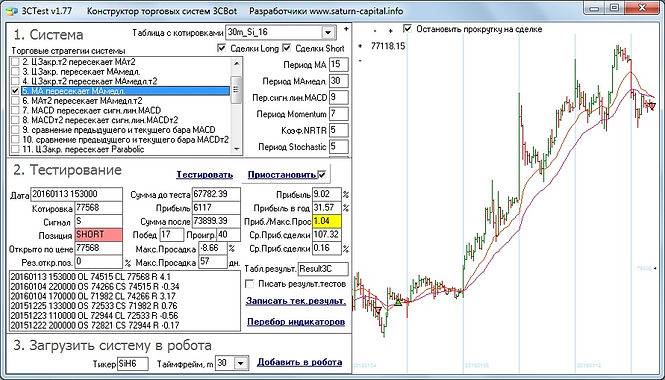Click the yellow Приб./Макс.Прос value field

327,221
